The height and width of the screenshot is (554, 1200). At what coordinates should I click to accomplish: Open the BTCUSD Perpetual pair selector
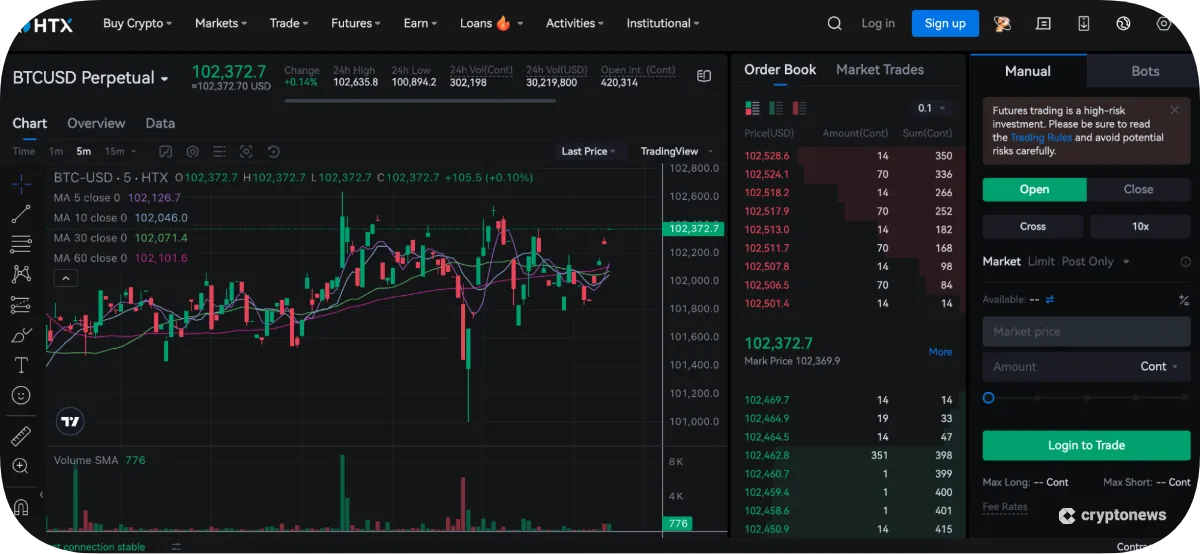tap(91, 77)
